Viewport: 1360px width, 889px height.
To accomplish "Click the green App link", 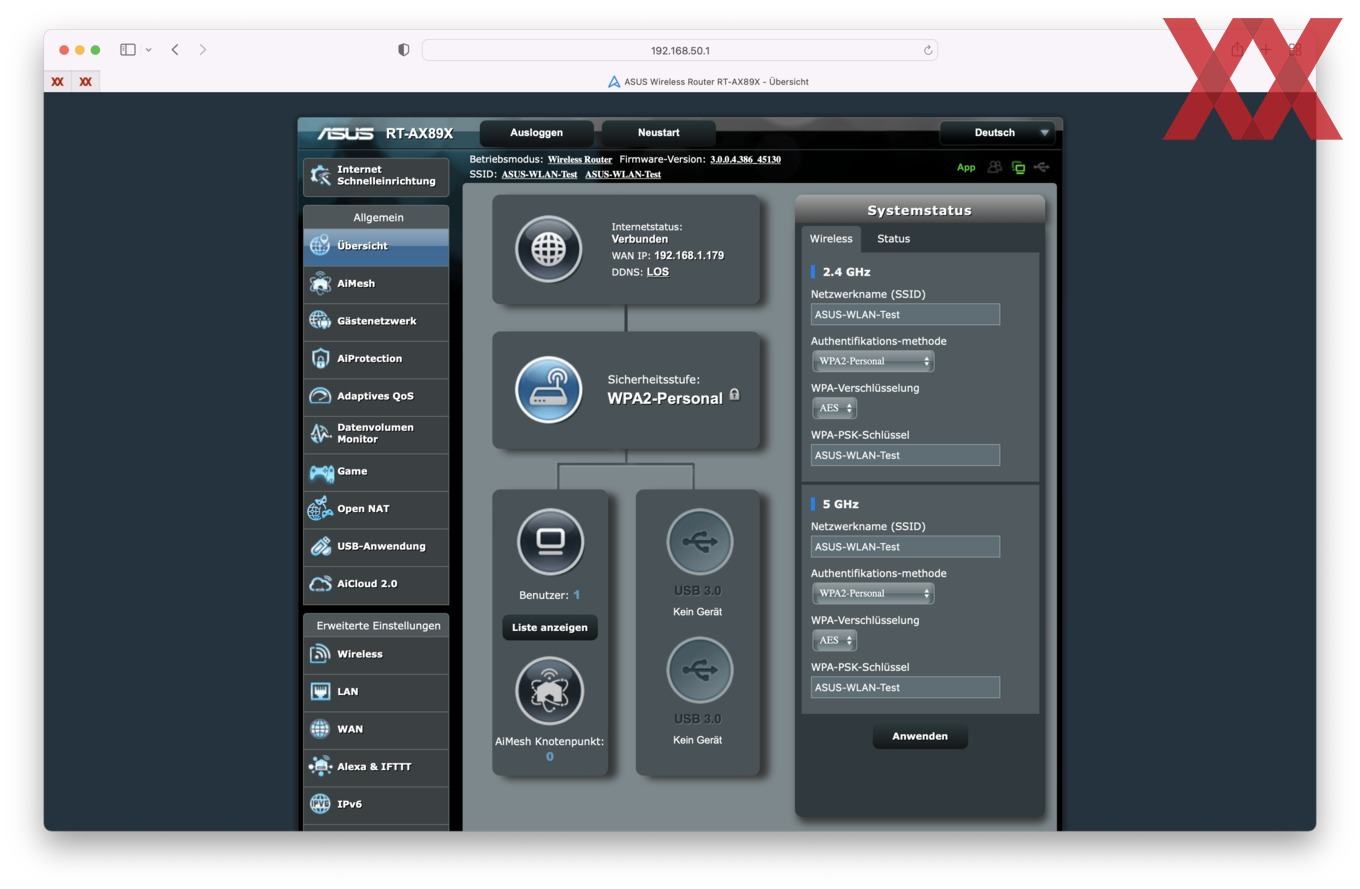I will (966, 168).
